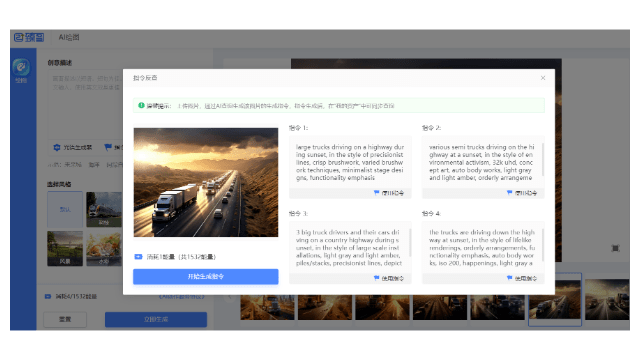Select the watercolor food style thumbnail
This screenshot has height=360, width=640.
[x=104, y=249]
